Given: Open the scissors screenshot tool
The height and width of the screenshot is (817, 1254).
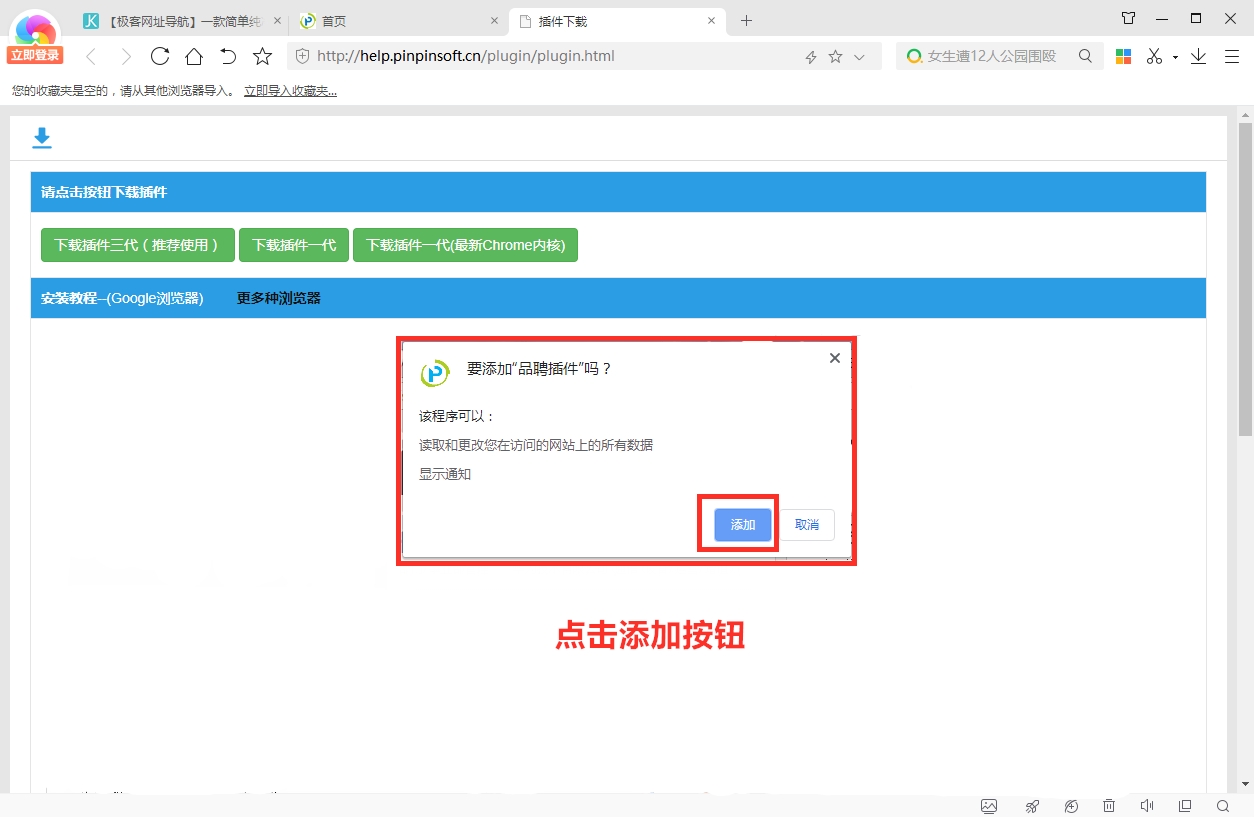Looking at the screenshot, I should [x=1154, y=56].
